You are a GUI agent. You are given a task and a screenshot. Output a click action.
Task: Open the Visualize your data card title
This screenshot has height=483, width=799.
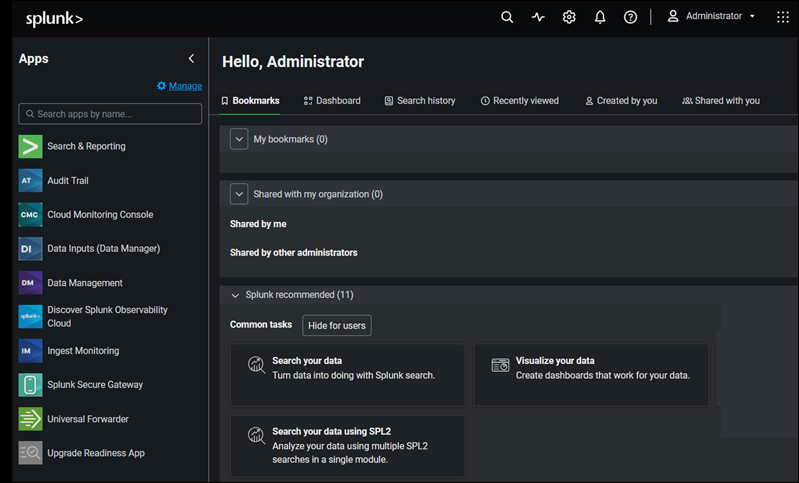tap(555, 361)
